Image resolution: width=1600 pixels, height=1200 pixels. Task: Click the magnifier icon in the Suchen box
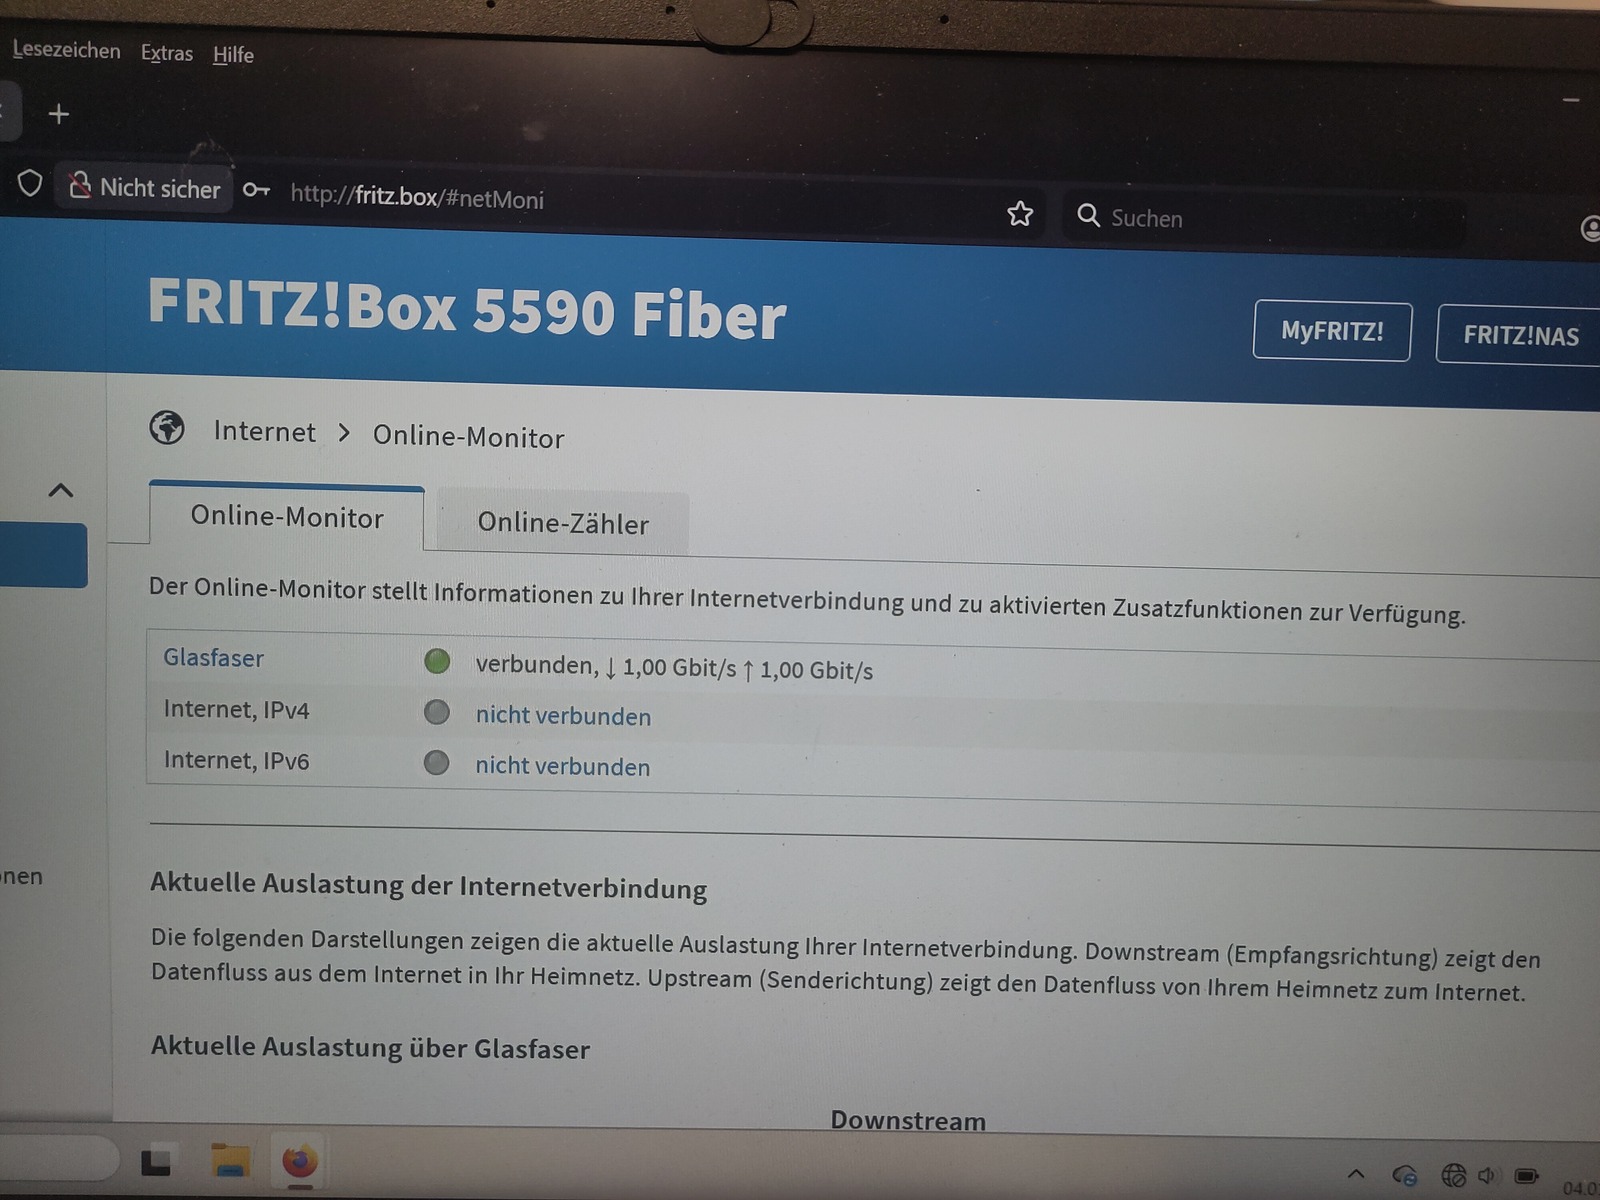[x=1088, y=215]
